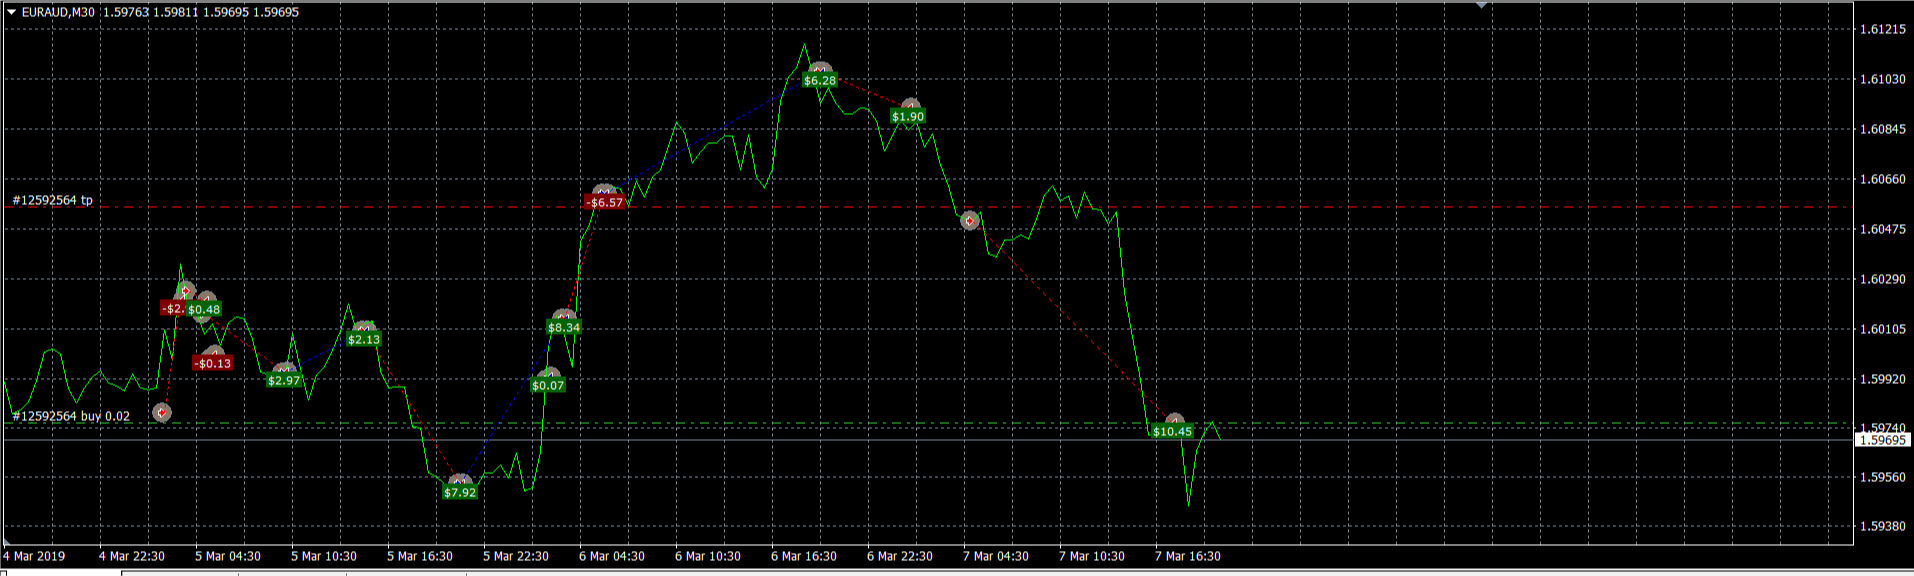Viewport: 1914px width, 576px height.
Task: Click price level 1.60290 on axis
Action: click(x=1882, y=279)
